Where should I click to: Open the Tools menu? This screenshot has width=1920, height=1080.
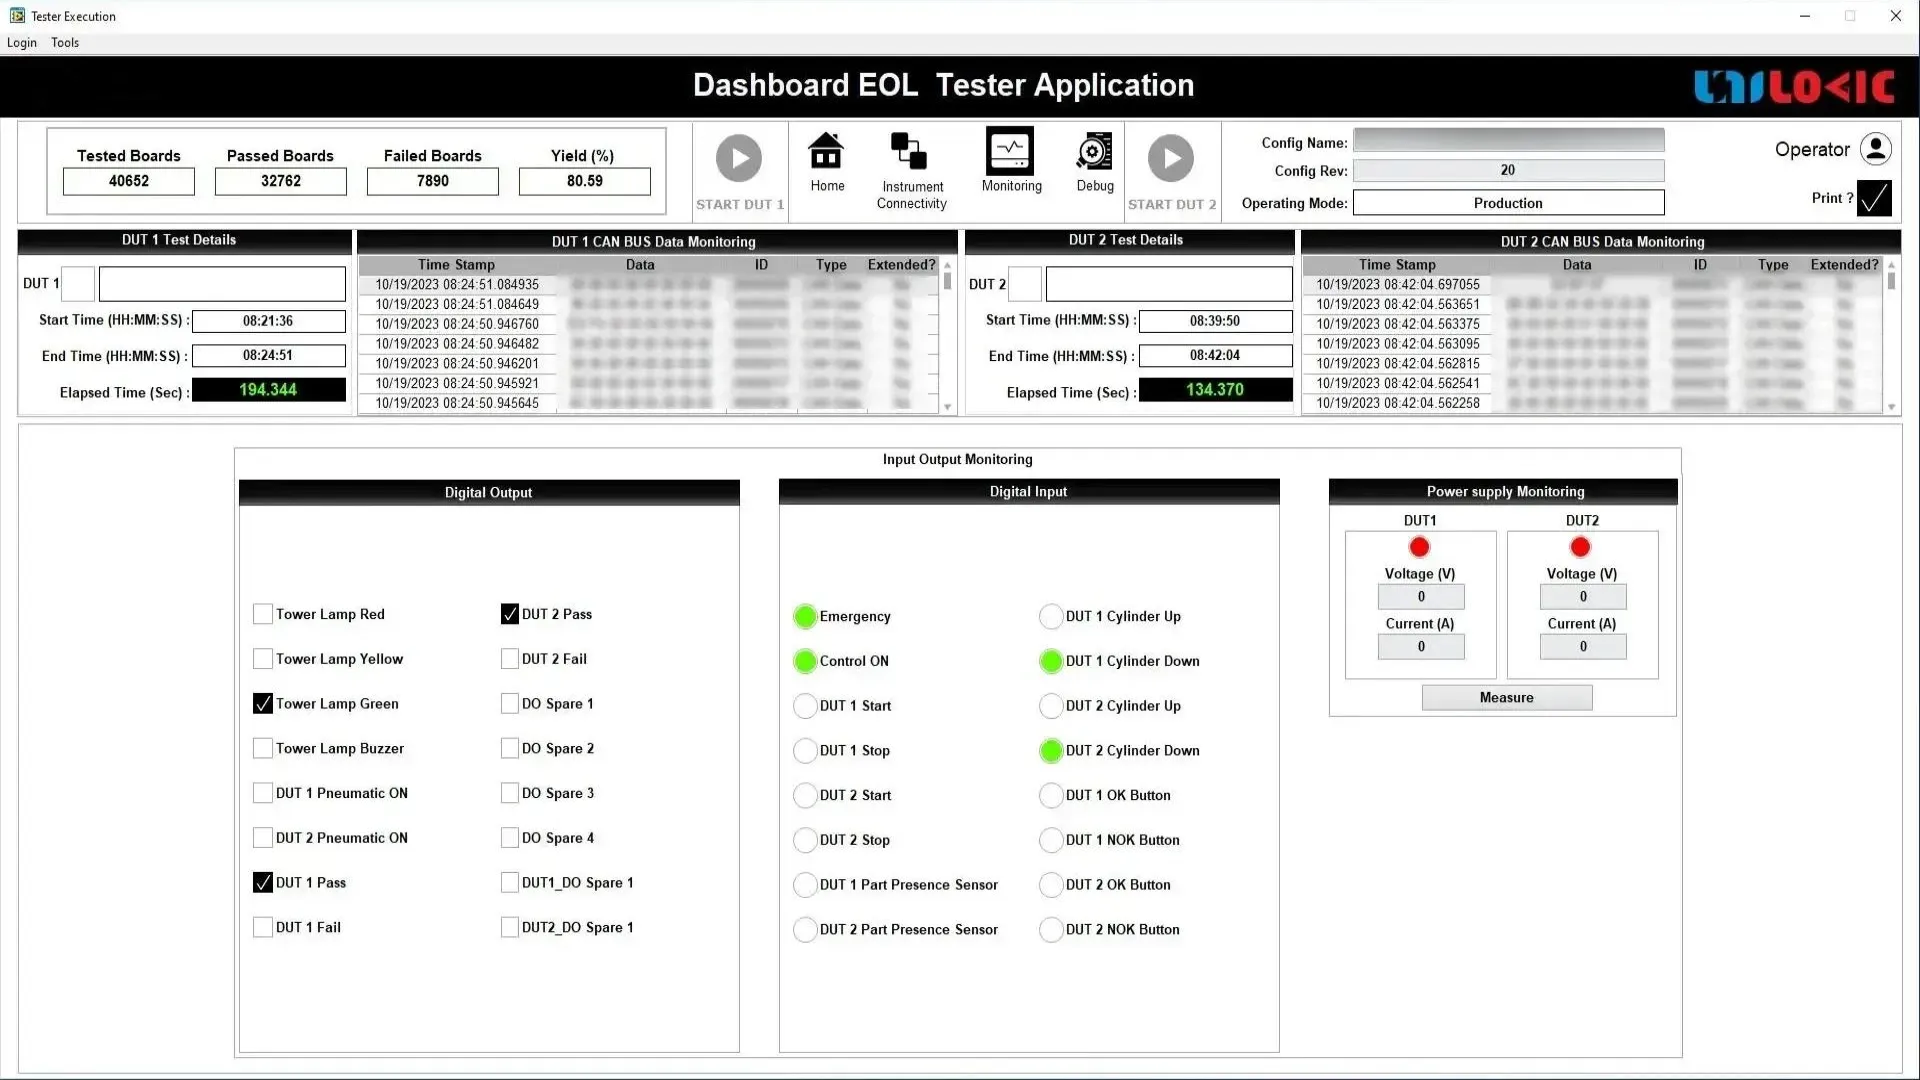(65, 43)
